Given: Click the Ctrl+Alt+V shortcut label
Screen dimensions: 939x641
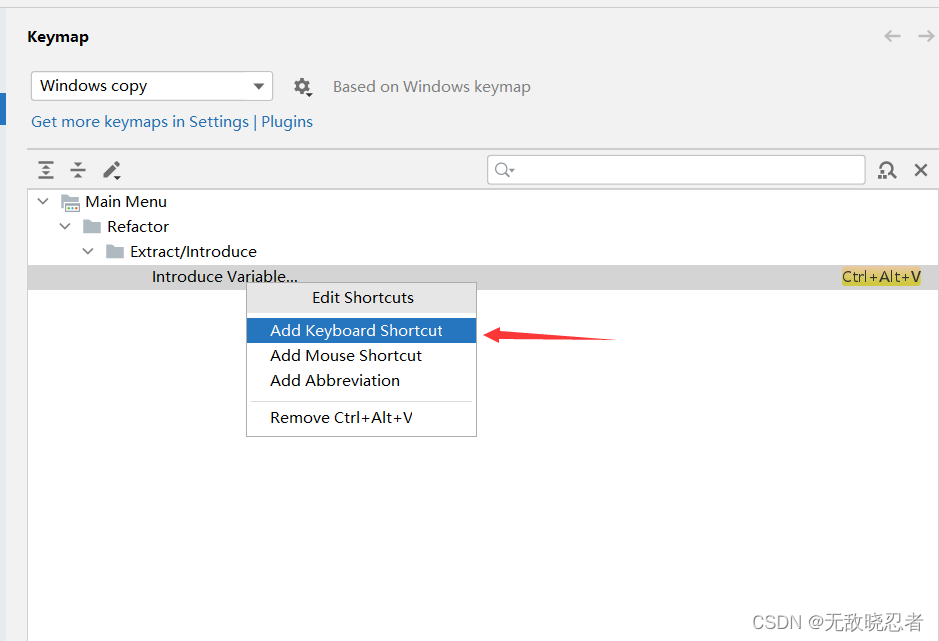Looking at the screenshot, I should click(881, 277).
